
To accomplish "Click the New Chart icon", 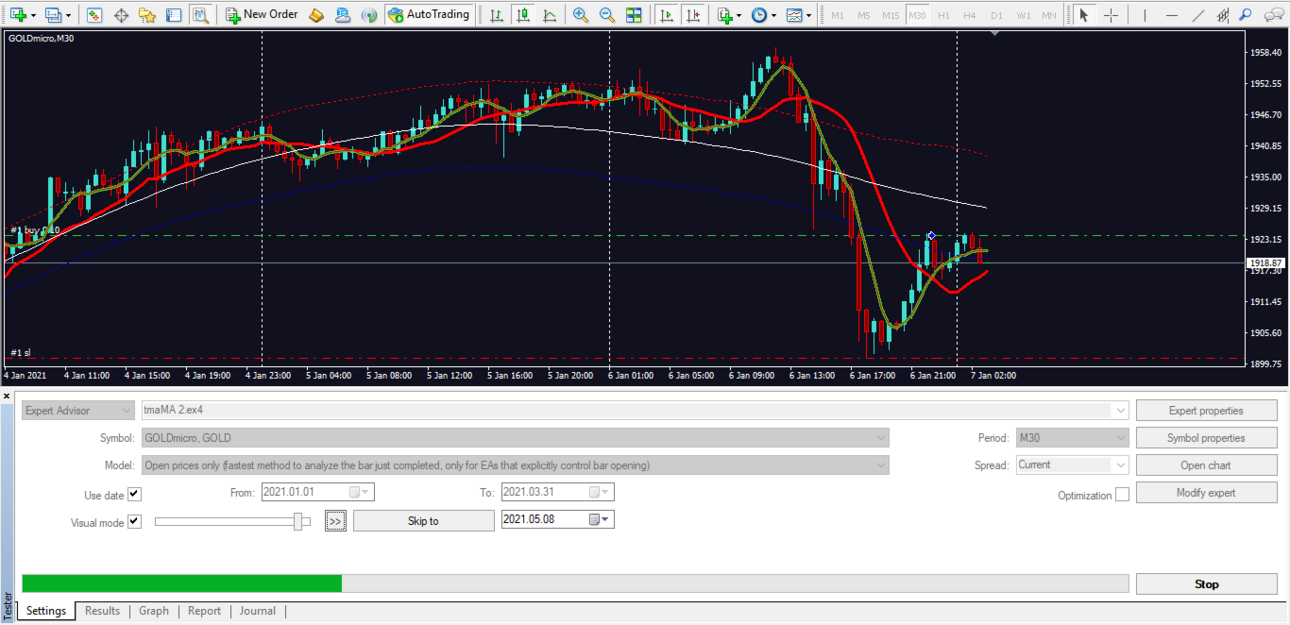I will (x=18, y=15).
